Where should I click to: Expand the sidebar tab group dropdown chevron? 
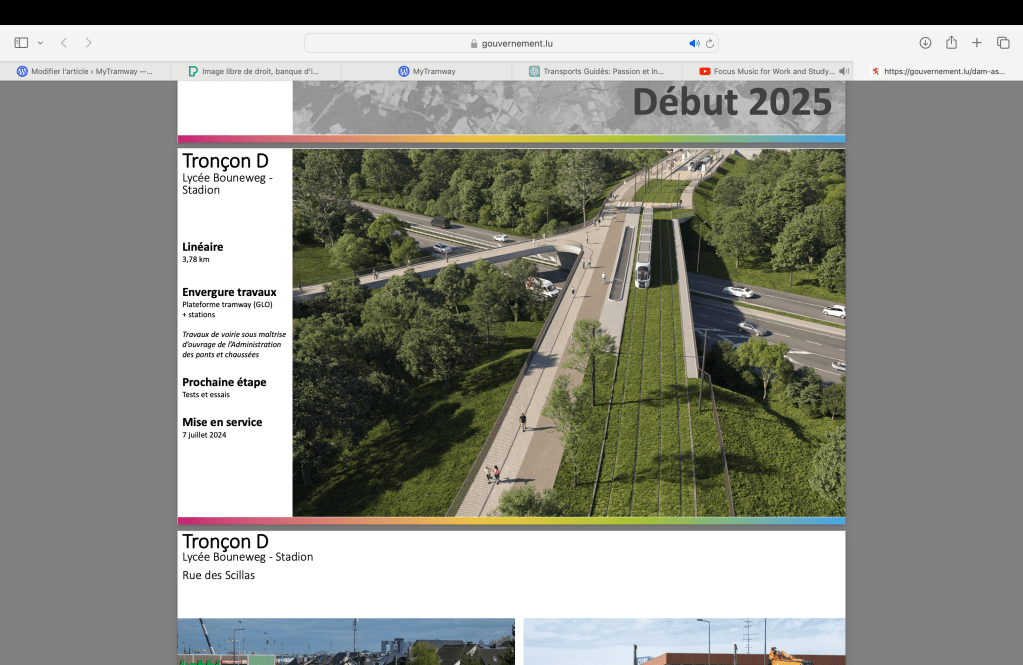pyautogui.click(x=40, y=43)
